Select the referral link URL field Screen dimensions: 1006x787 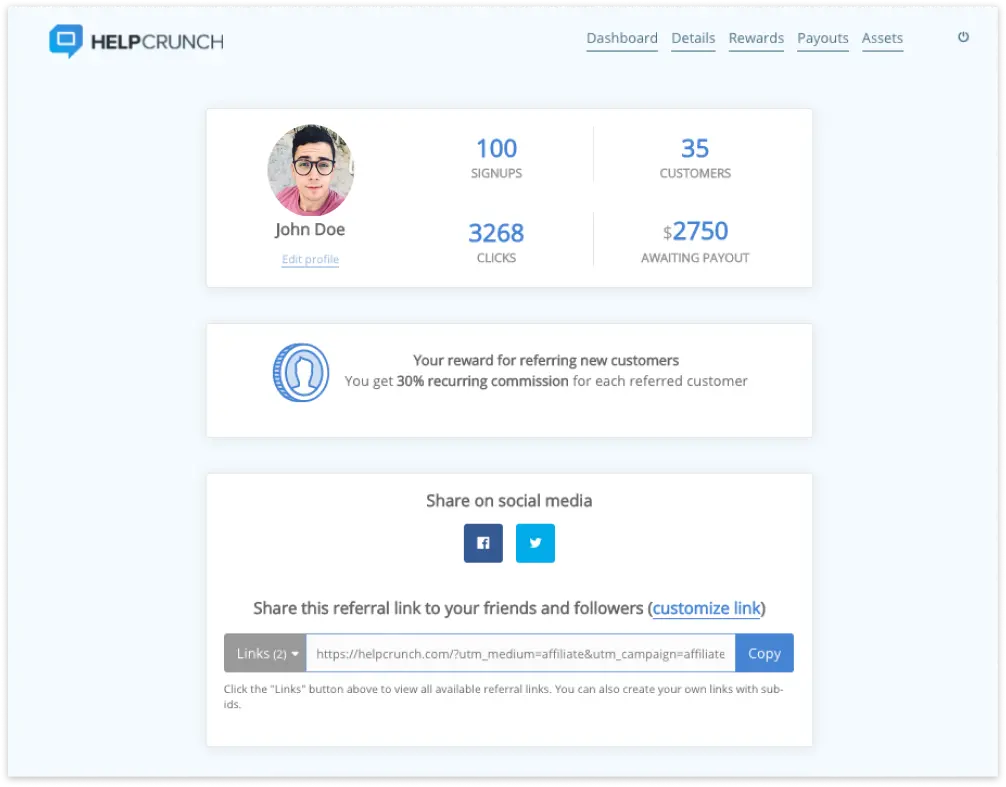pyautogui.click(x=520, y=653)
